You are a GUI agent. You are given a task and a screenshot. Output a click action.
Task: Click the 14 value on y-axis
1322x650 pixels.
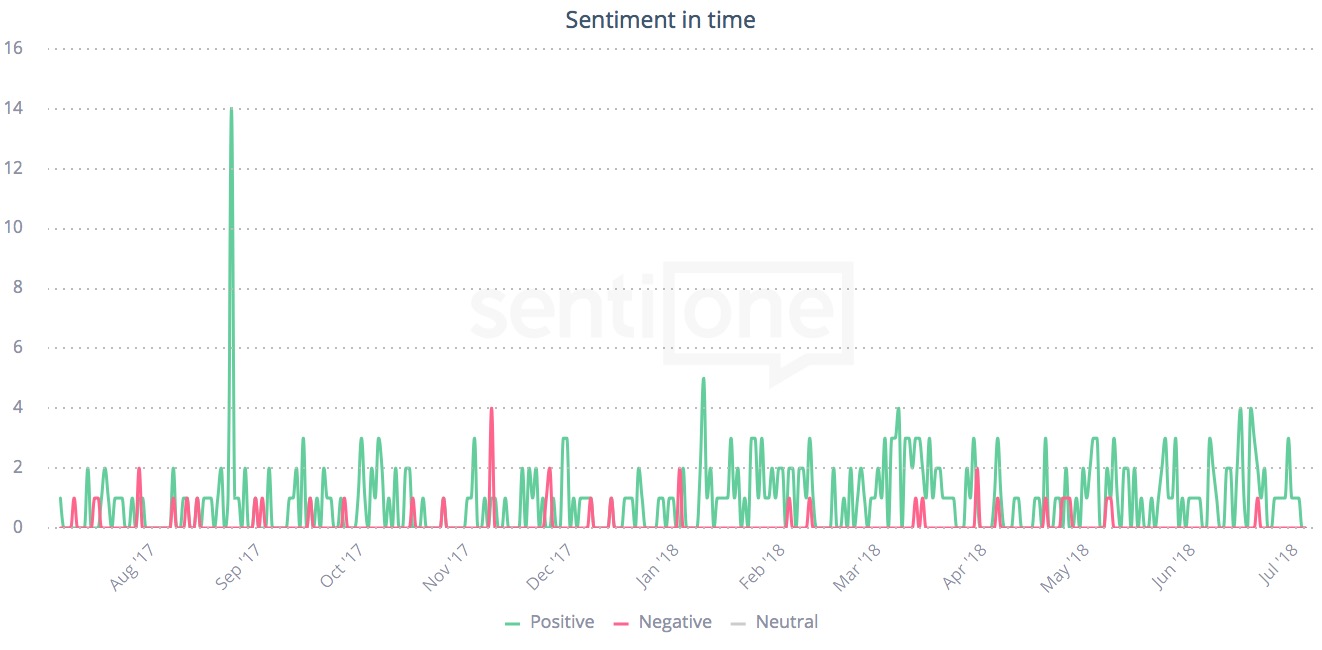click(13, 108)
